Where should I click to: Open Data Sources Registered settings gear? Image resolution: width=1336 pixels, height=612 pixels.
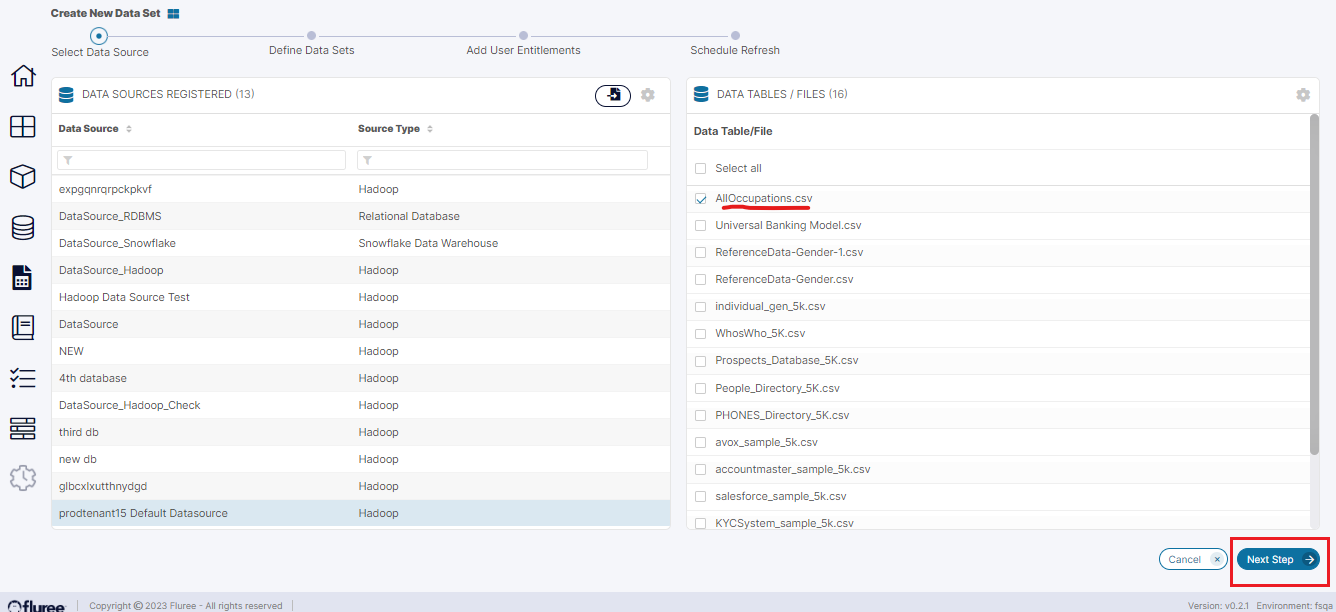click(648, 95)
